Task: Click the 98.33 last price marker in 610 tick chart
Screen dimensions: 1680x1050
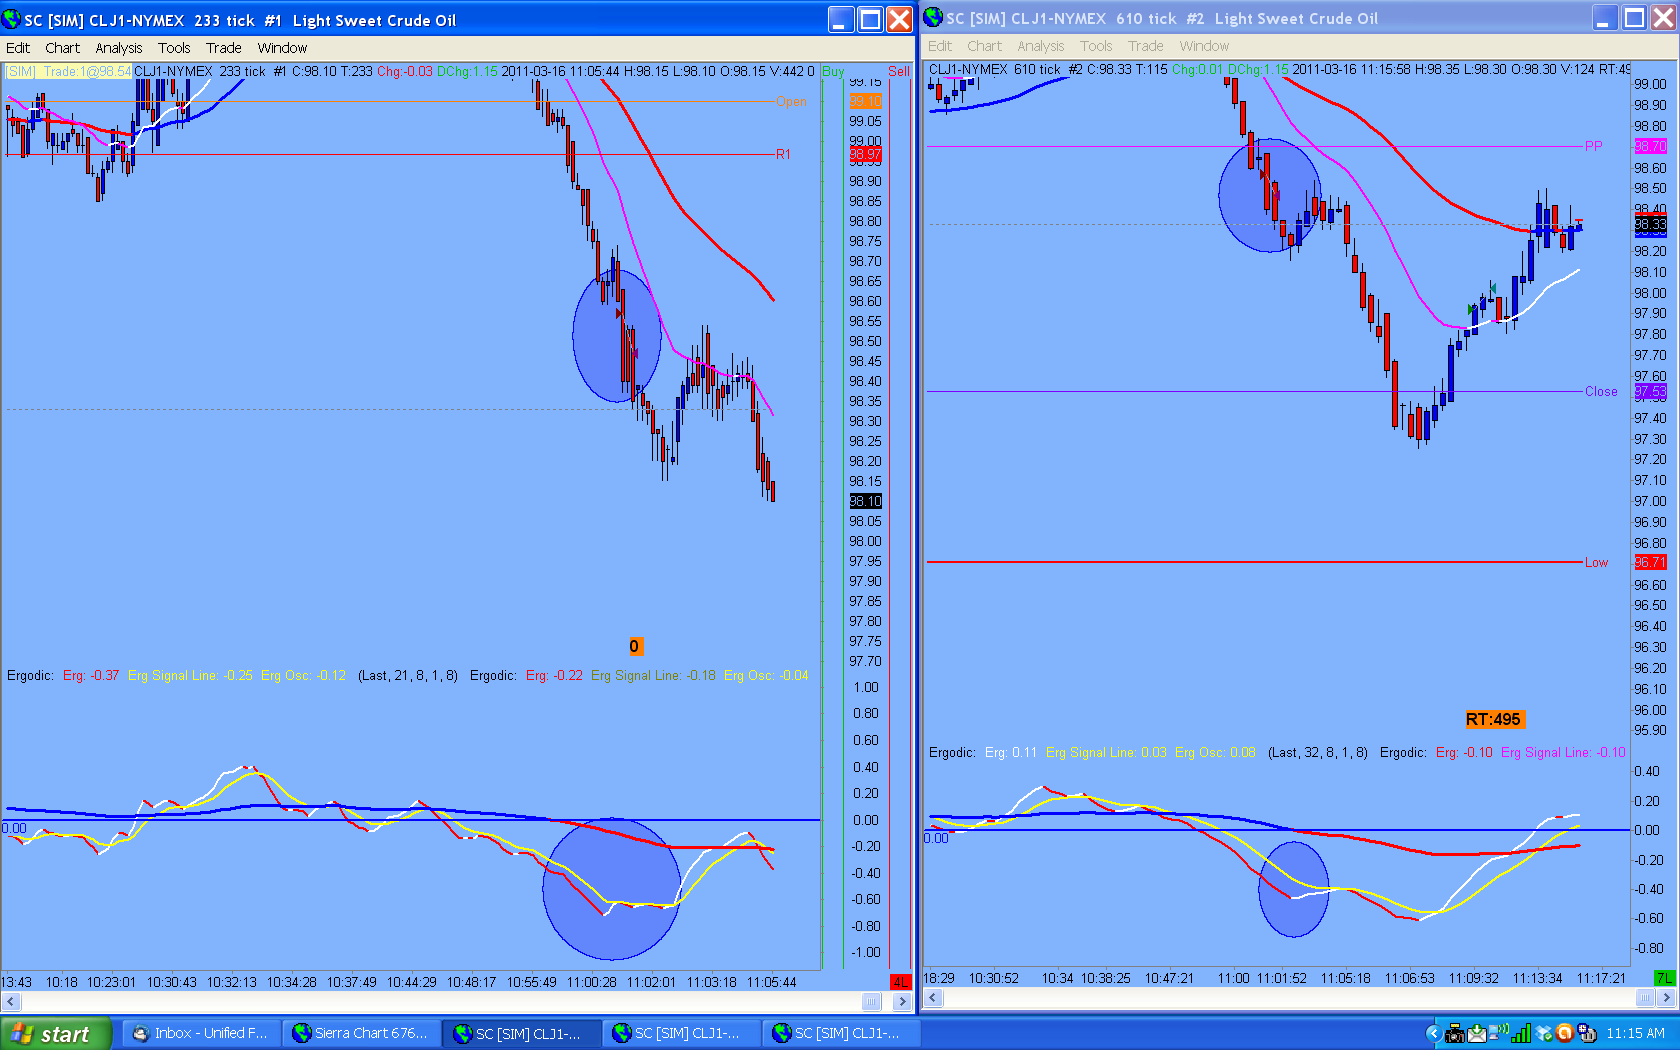Action: click(1650, 225)
